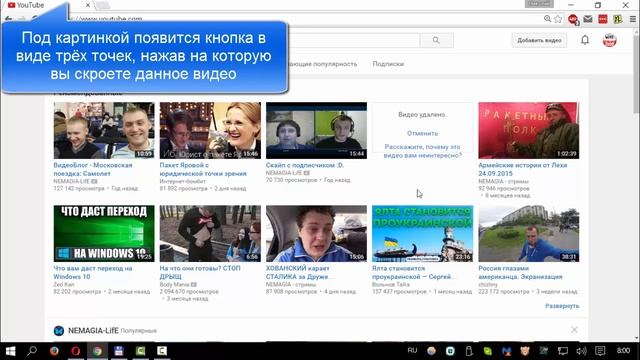The height and width of the screenshot is (360, 640).
Task: Open floppy disk app on taskbar
Action: pos(119,351)
